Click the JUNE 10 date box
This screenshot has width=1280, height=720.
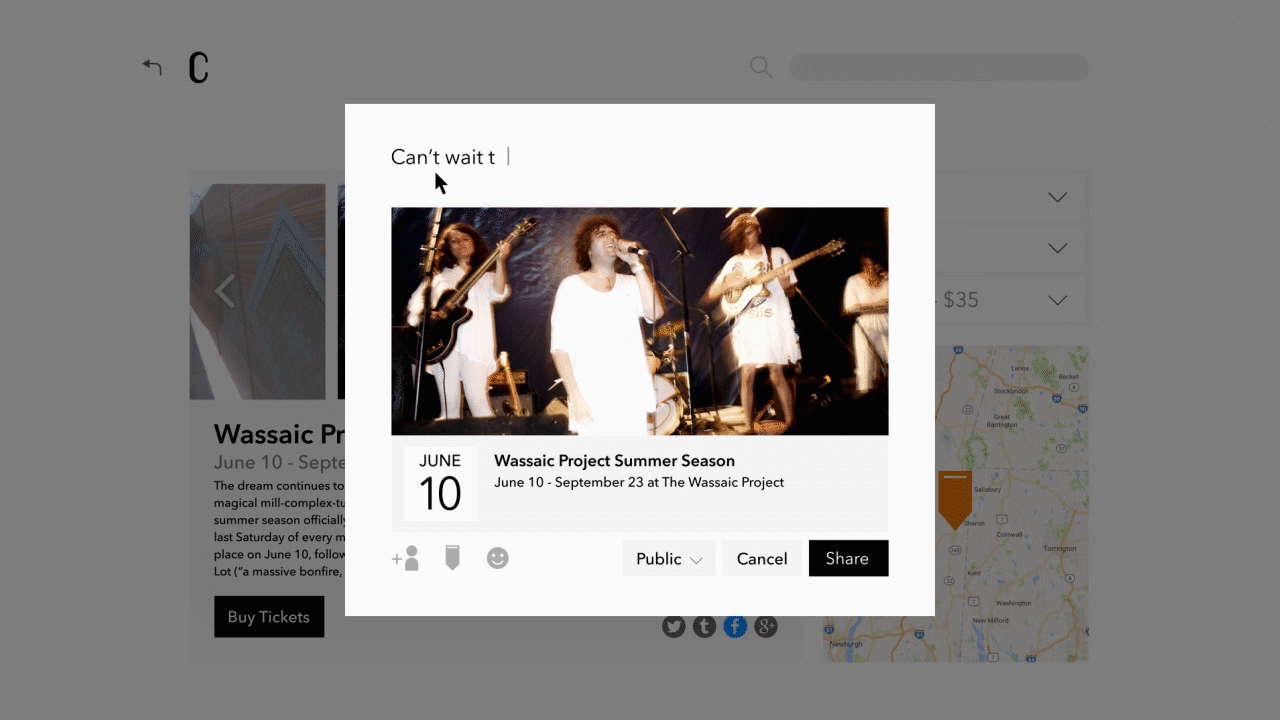point(440,484)
